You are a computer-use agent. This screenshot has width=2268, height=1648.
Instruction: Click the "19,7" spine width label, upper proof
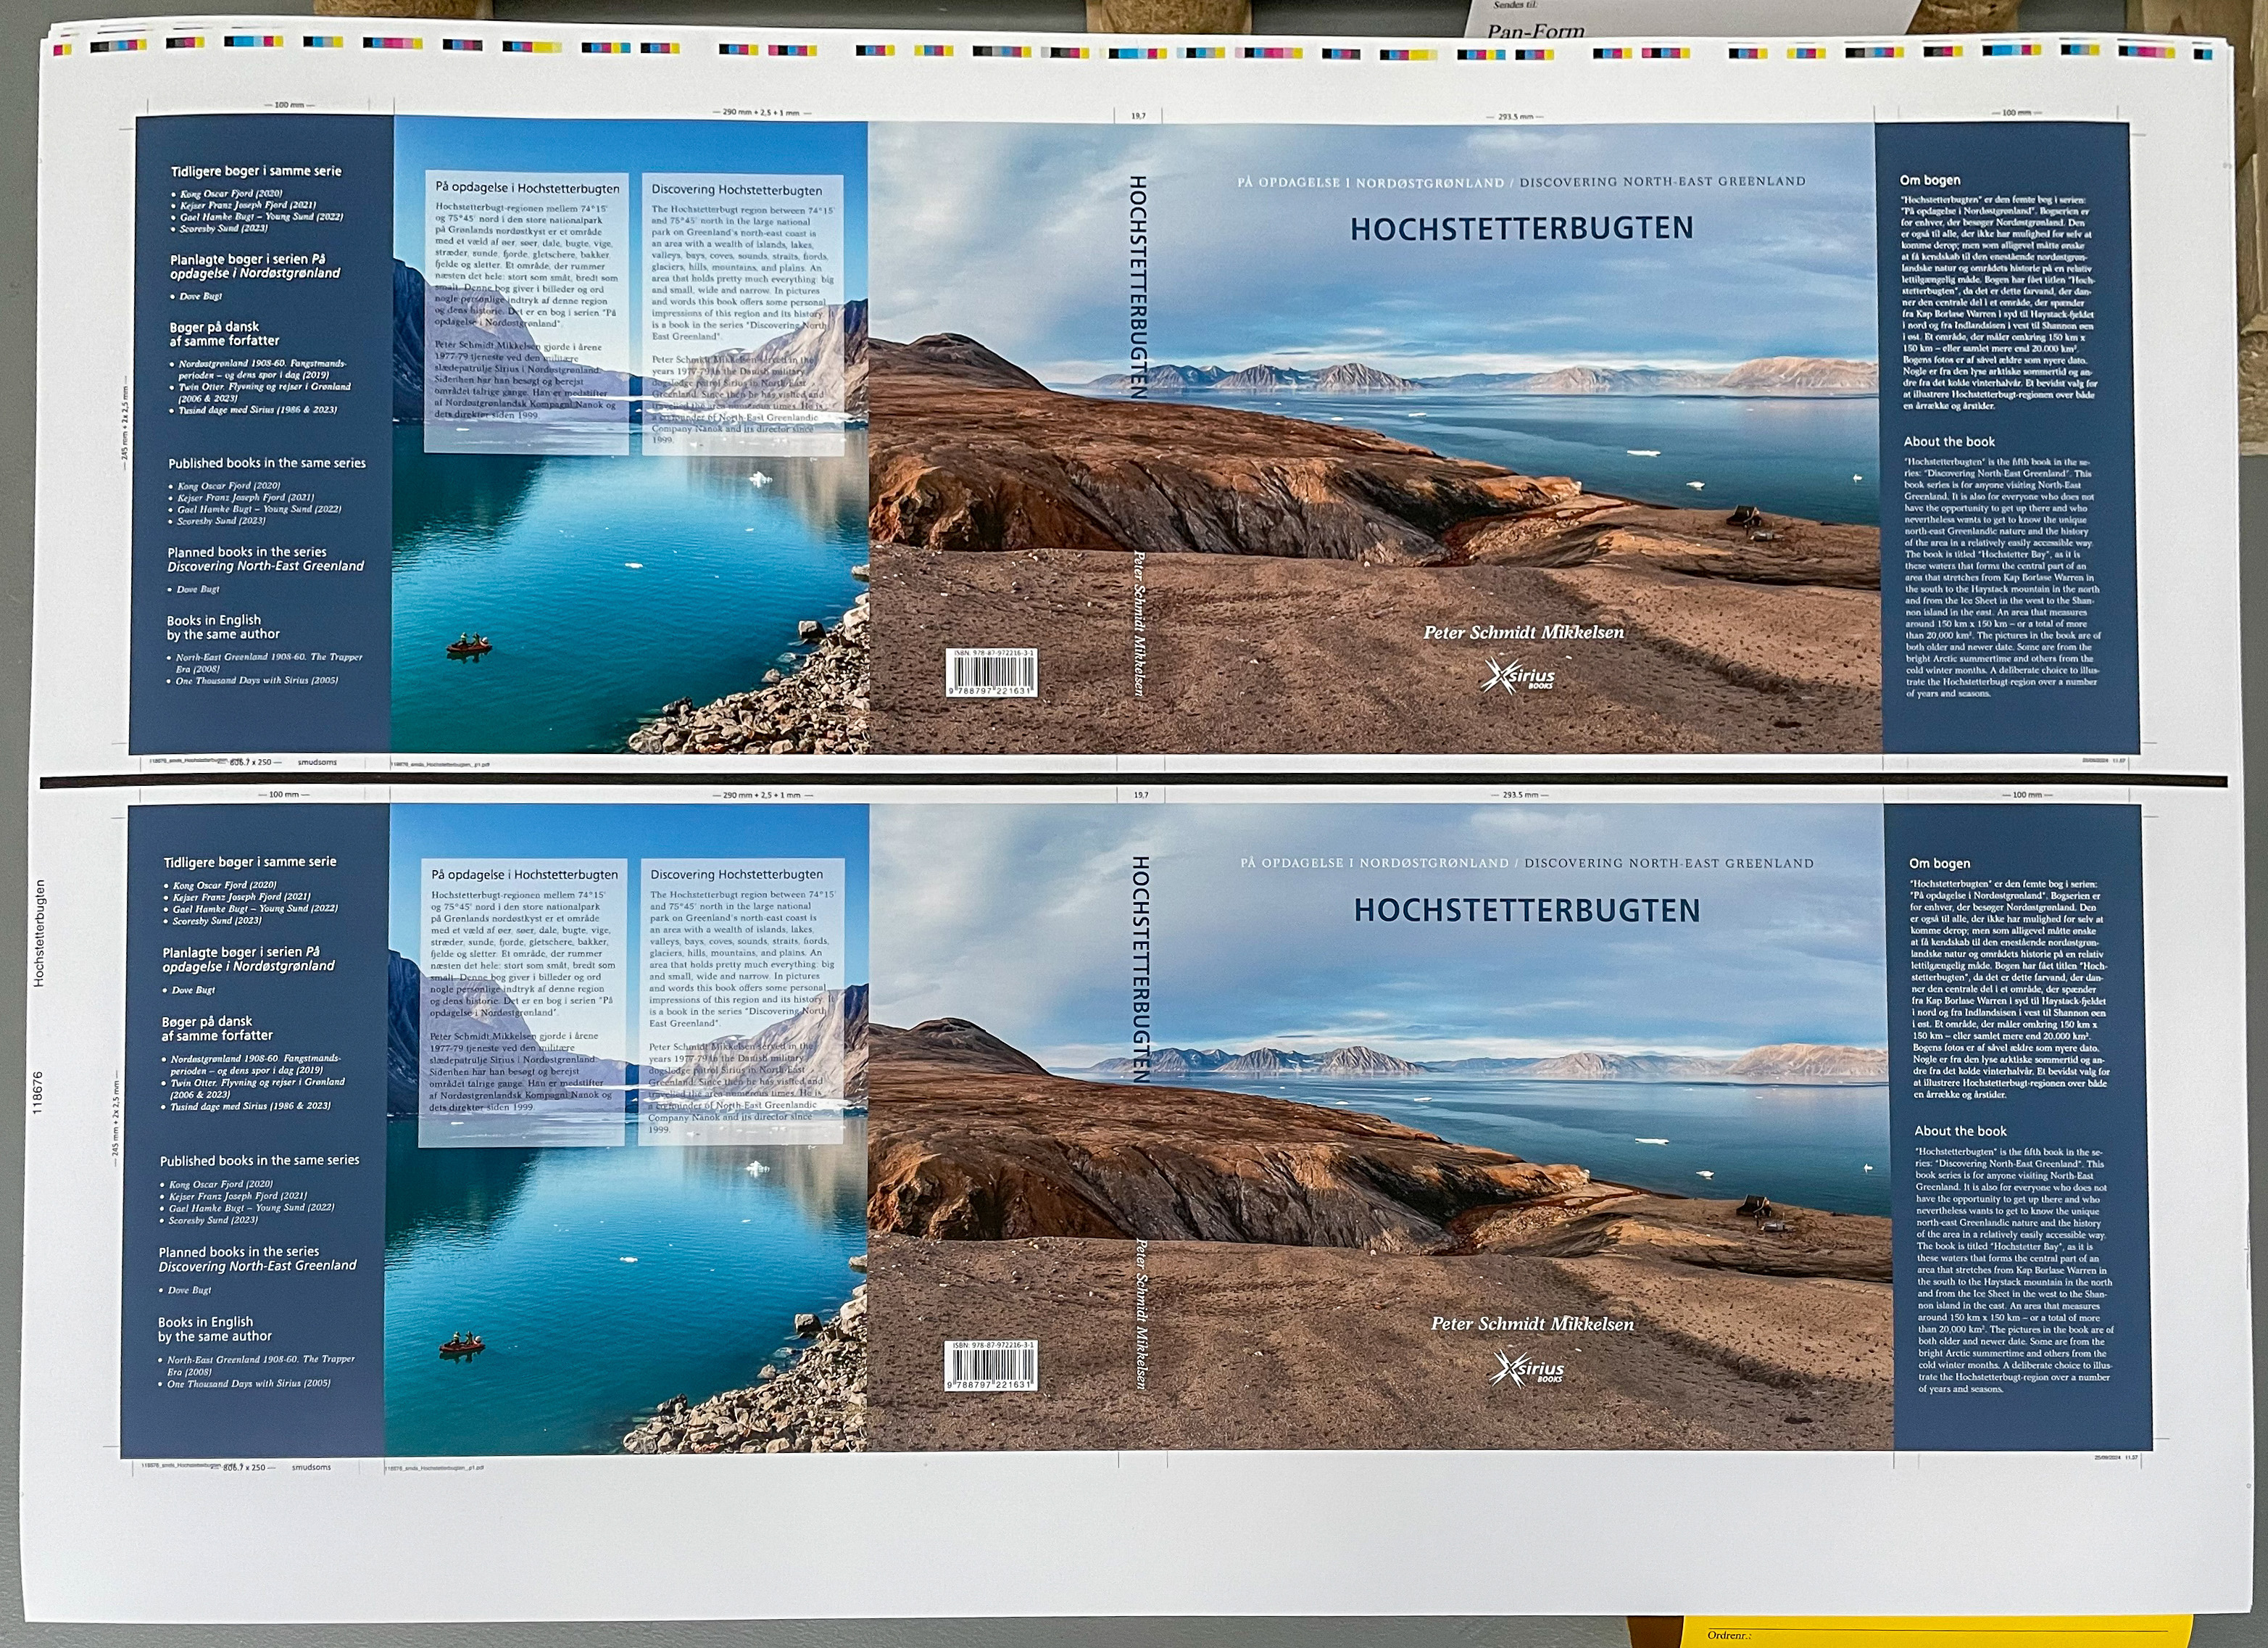click(x=1139, y=116)
